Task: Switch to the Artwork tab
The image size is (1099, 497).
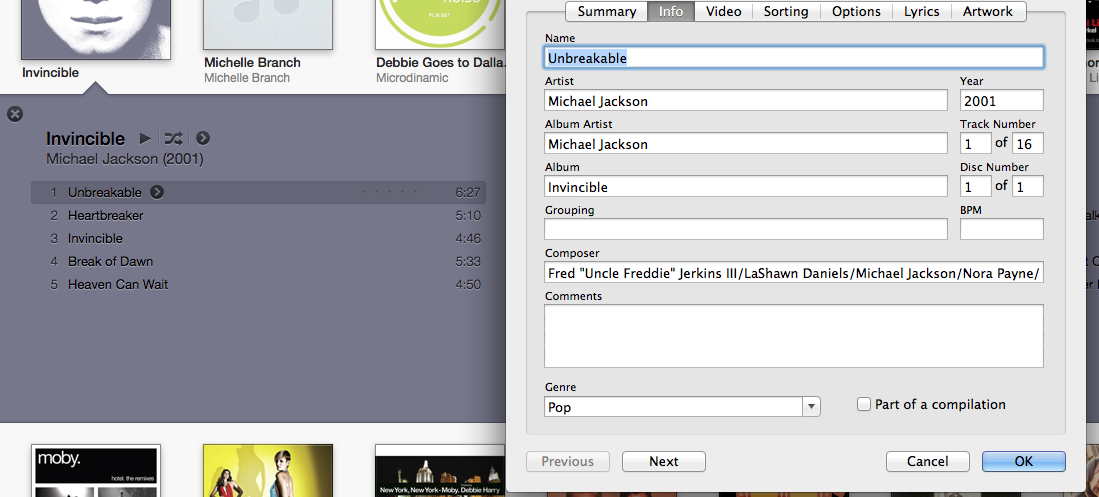Action: coord(988,11)
